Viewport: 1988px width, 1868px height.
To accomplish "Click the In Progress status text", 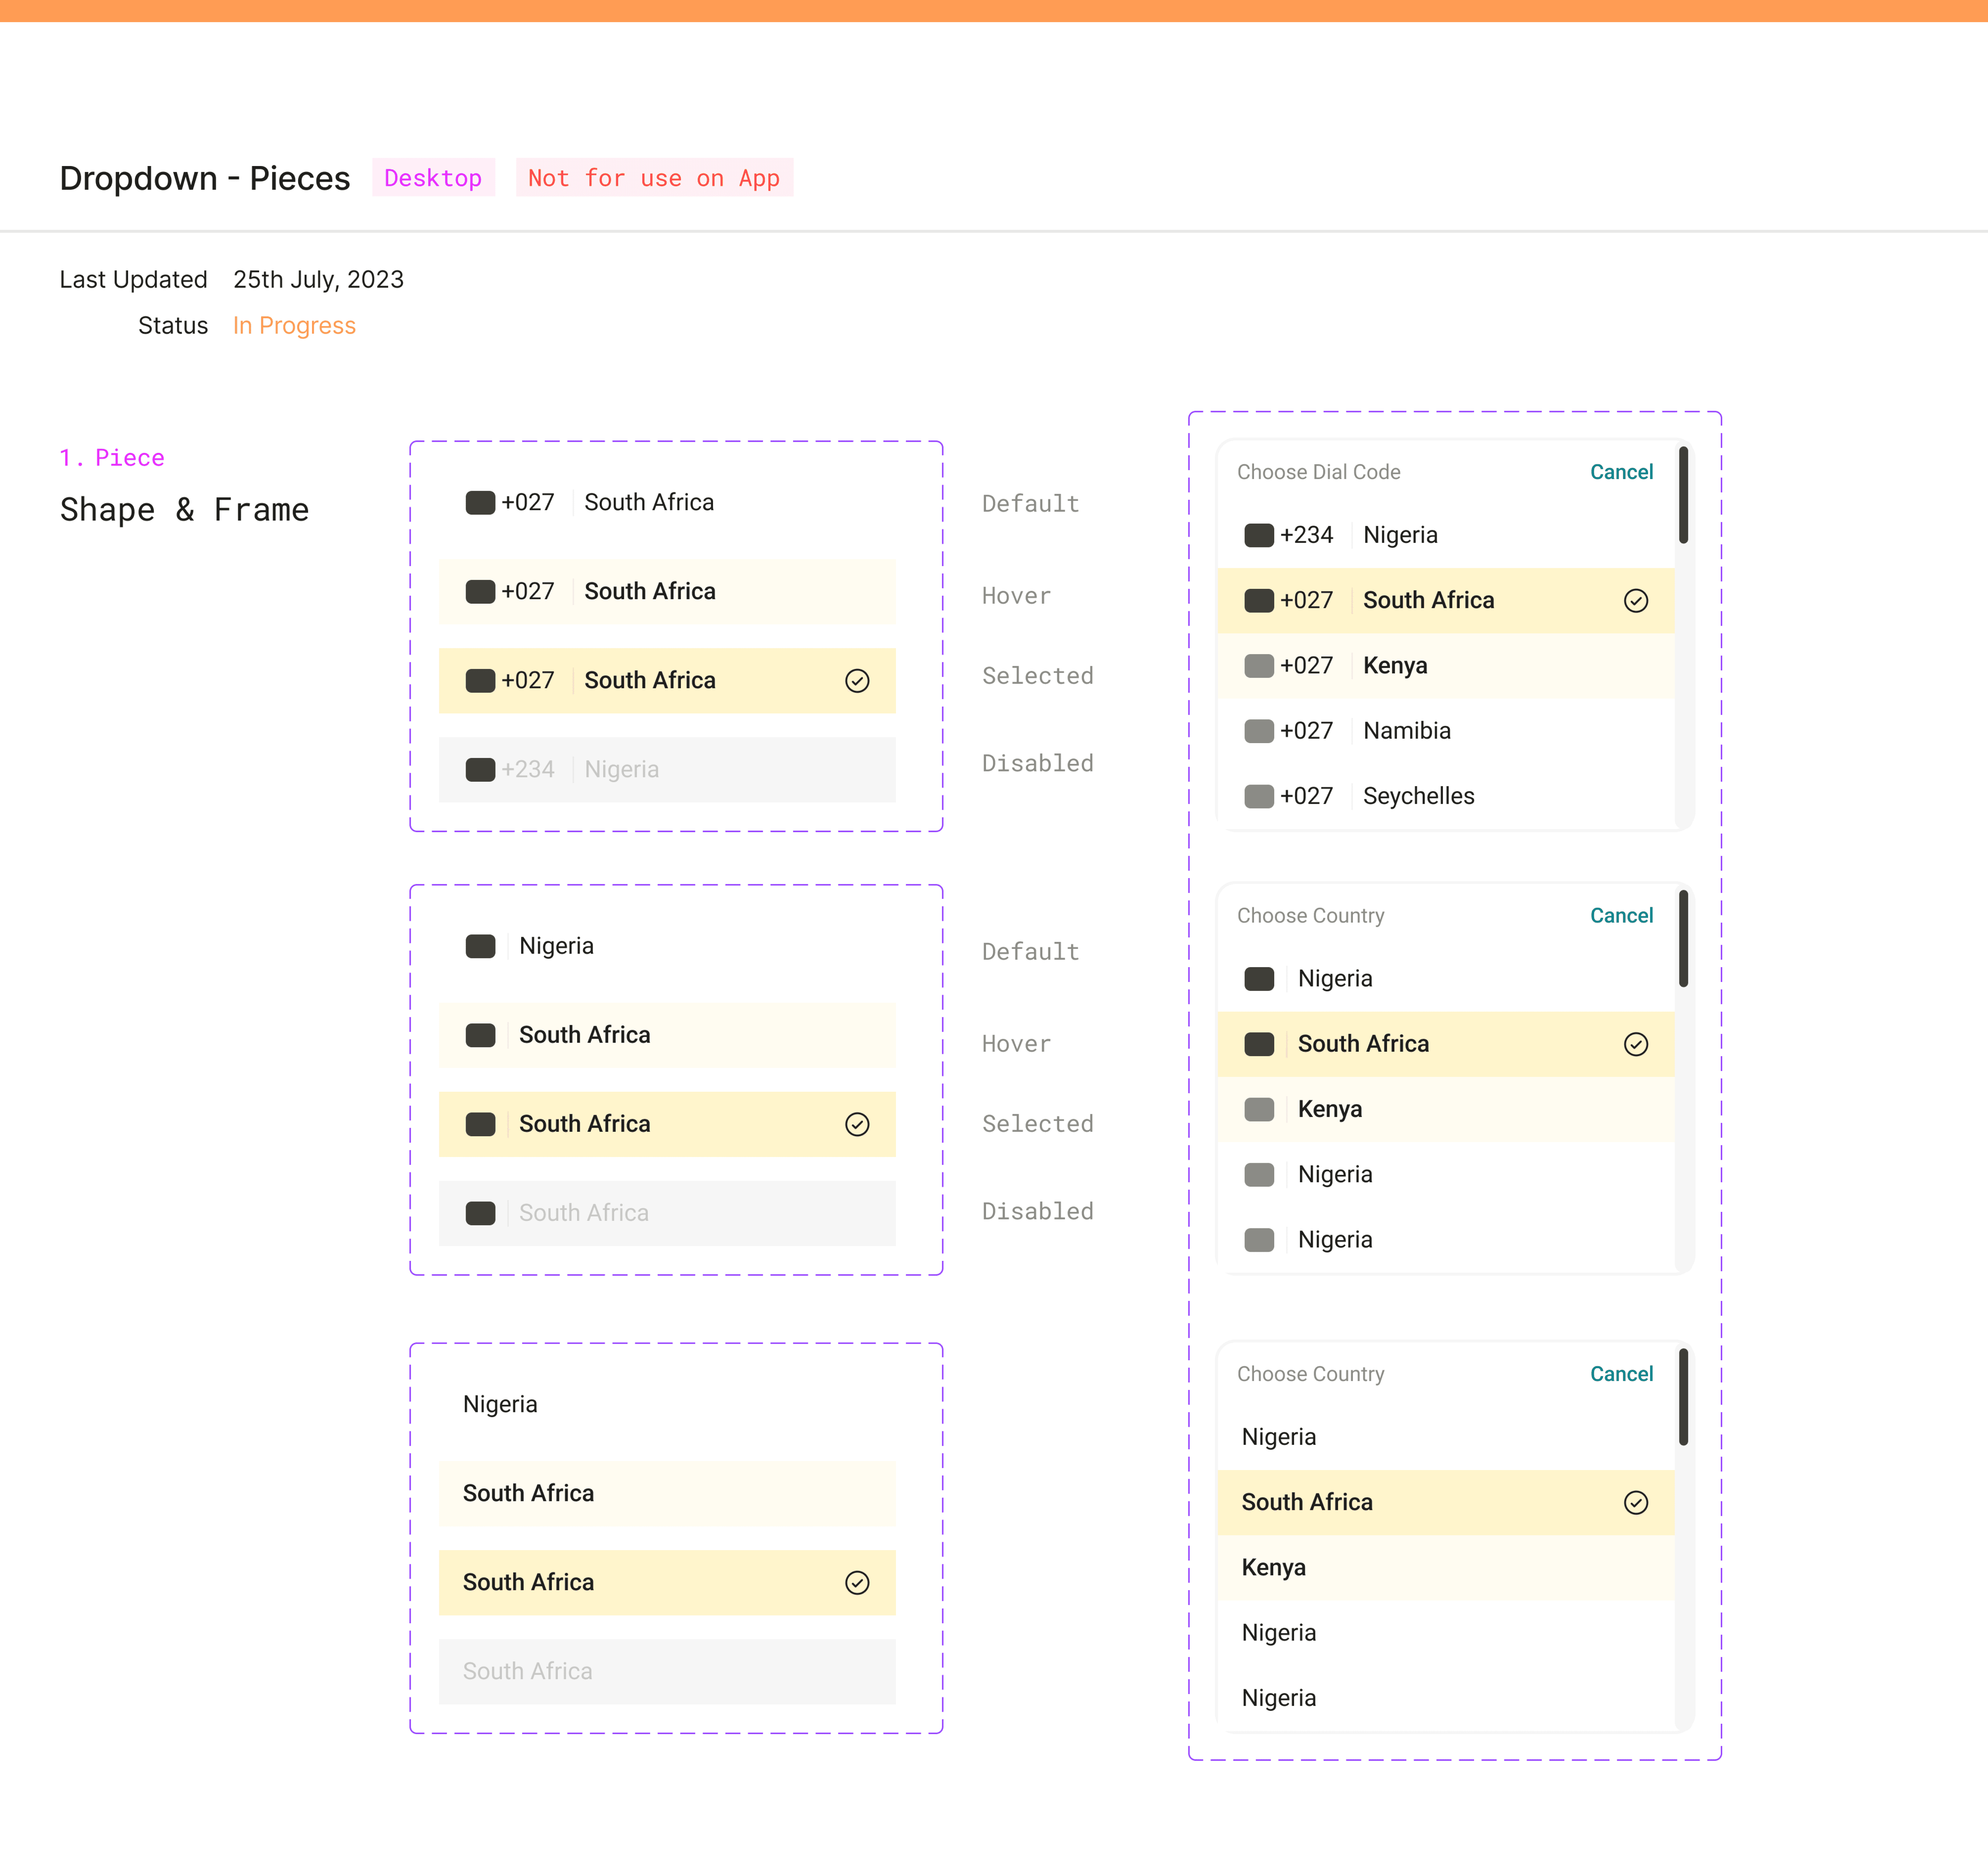I will pyautogui.click(x=294, y=326).
